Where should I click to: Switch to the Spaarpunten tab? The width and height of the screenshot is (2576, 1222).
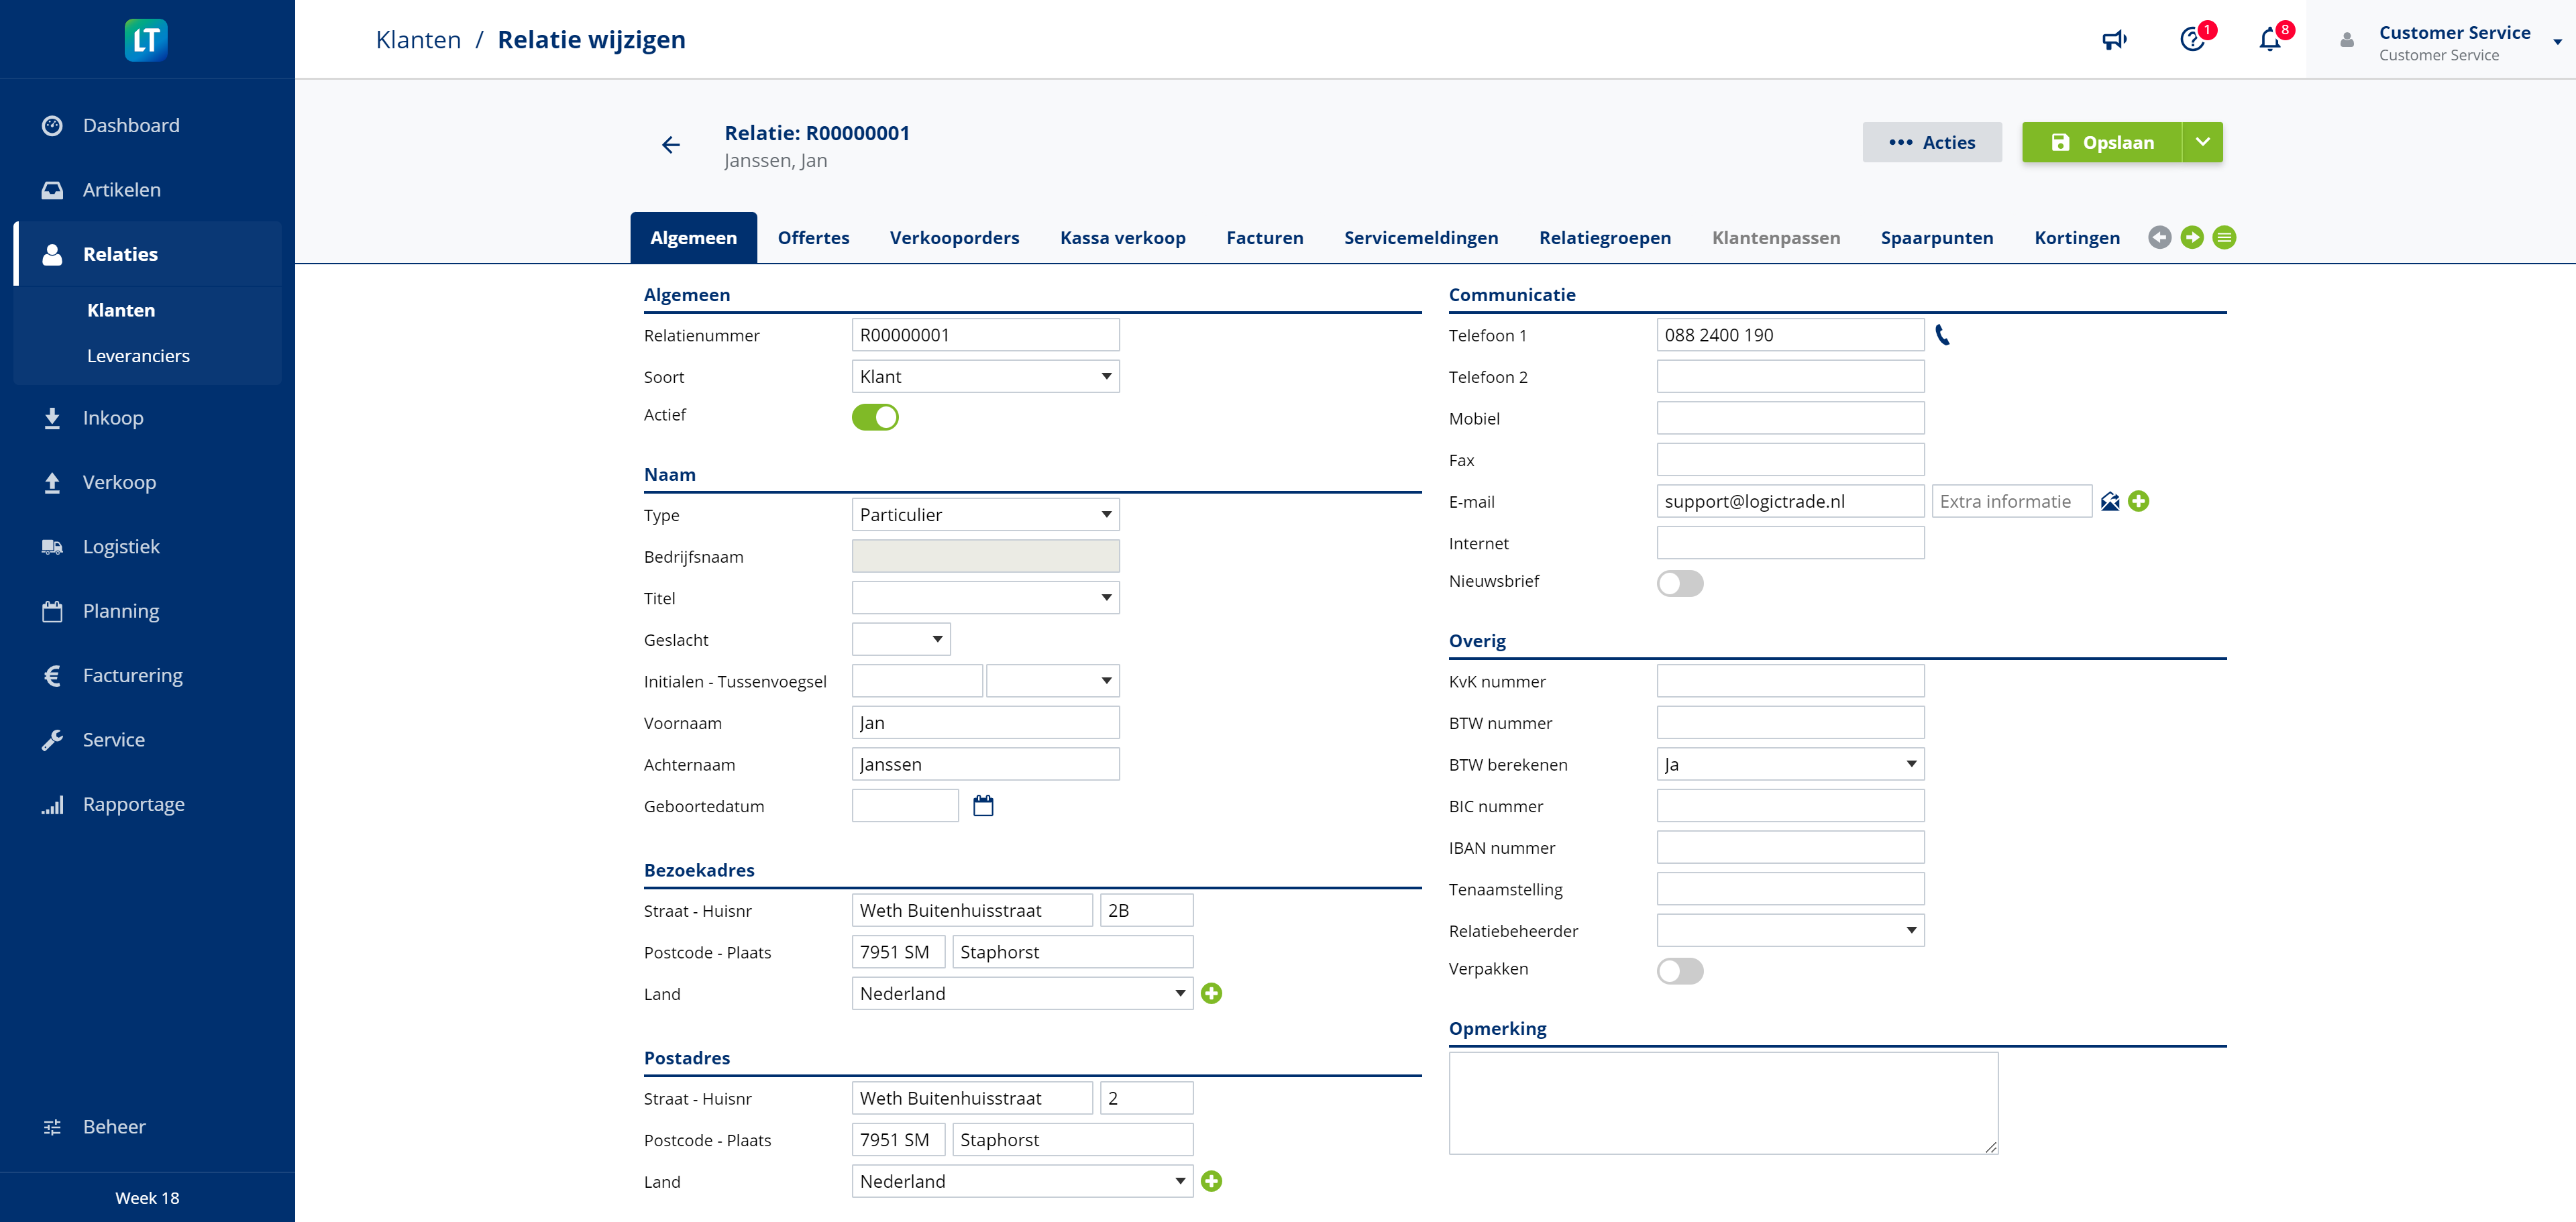coord(1936,238)
